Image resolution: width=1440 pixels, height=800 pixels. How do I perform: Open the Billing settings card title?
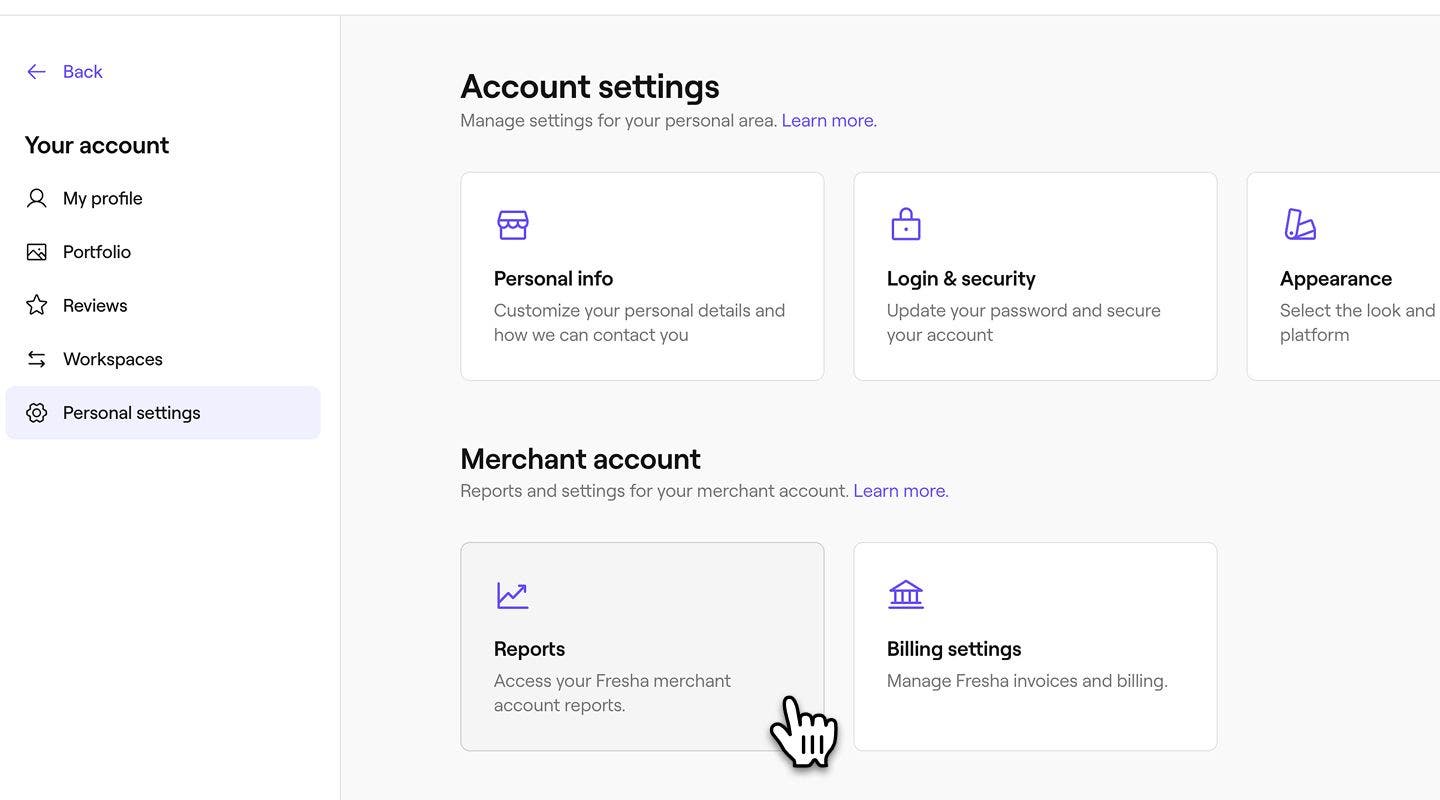coord(953,649)
